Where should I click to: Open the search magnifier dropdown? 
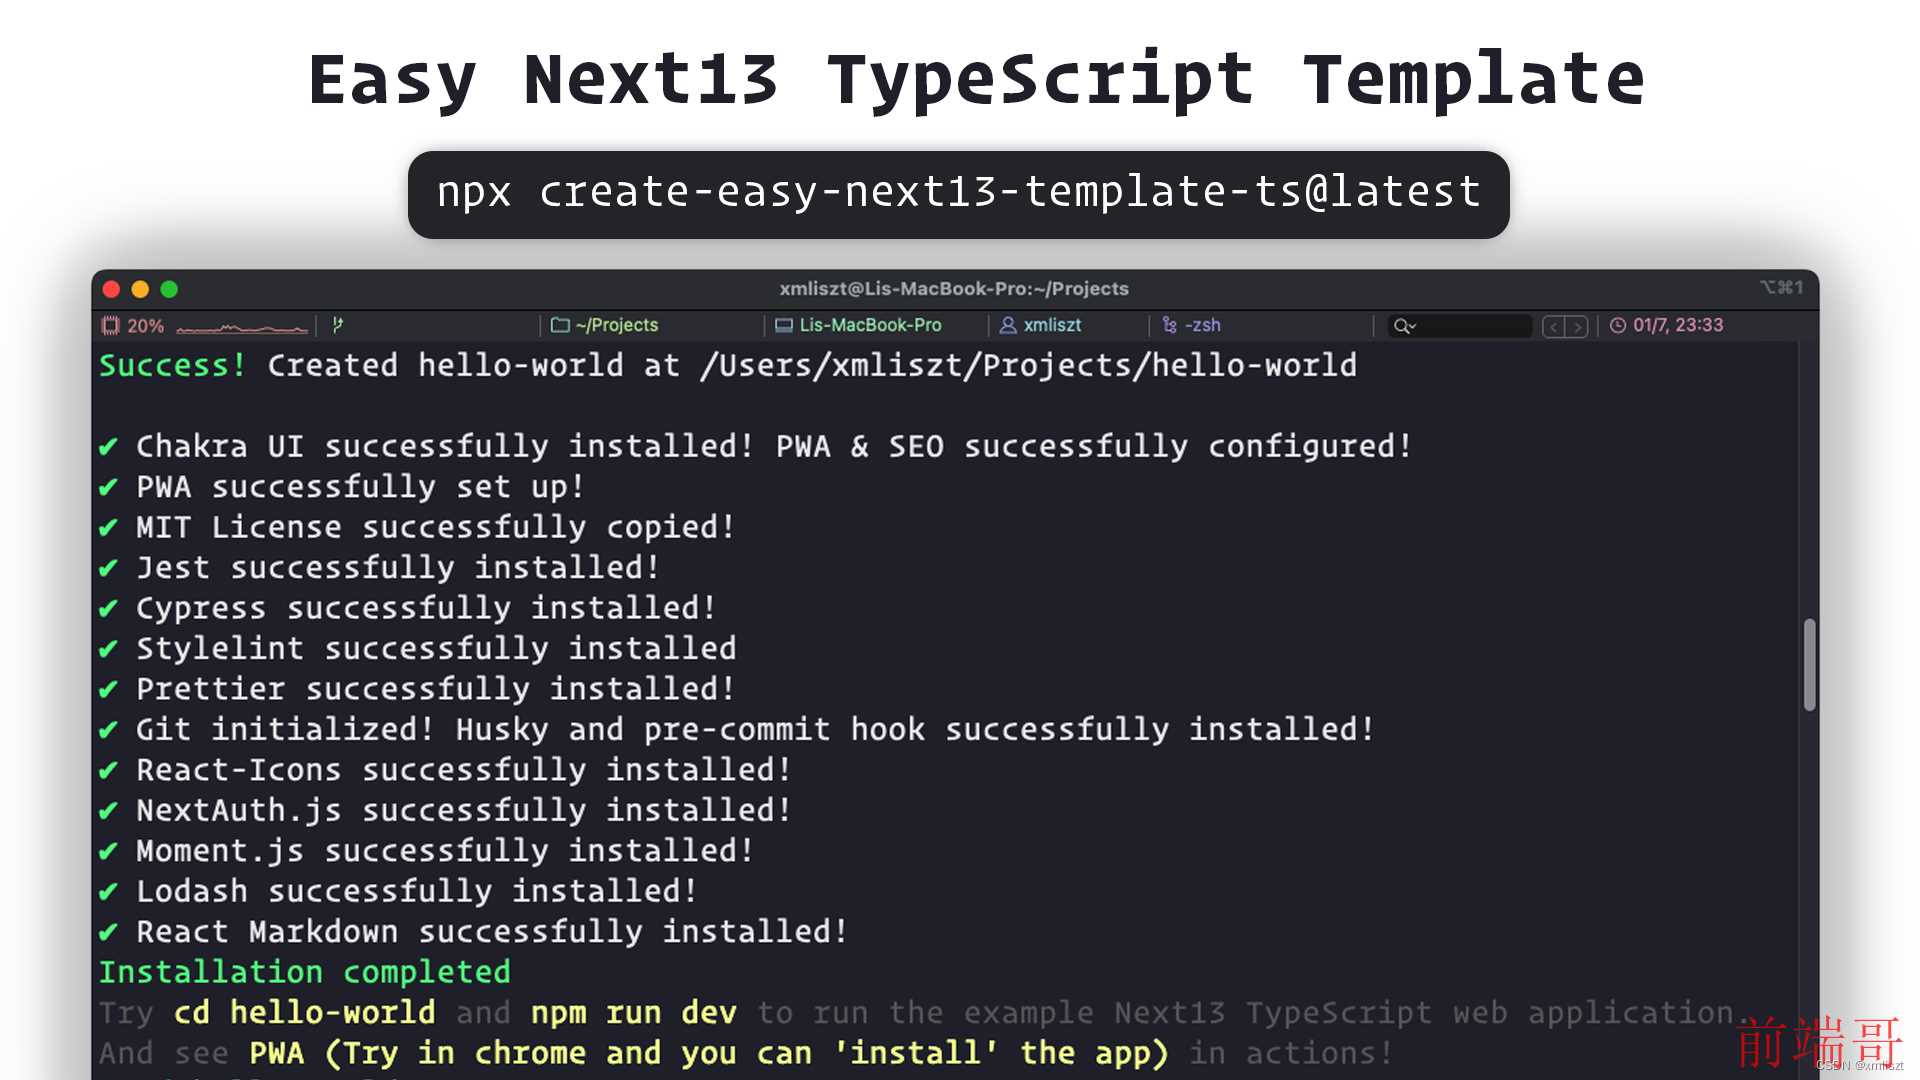point(1405,326)
